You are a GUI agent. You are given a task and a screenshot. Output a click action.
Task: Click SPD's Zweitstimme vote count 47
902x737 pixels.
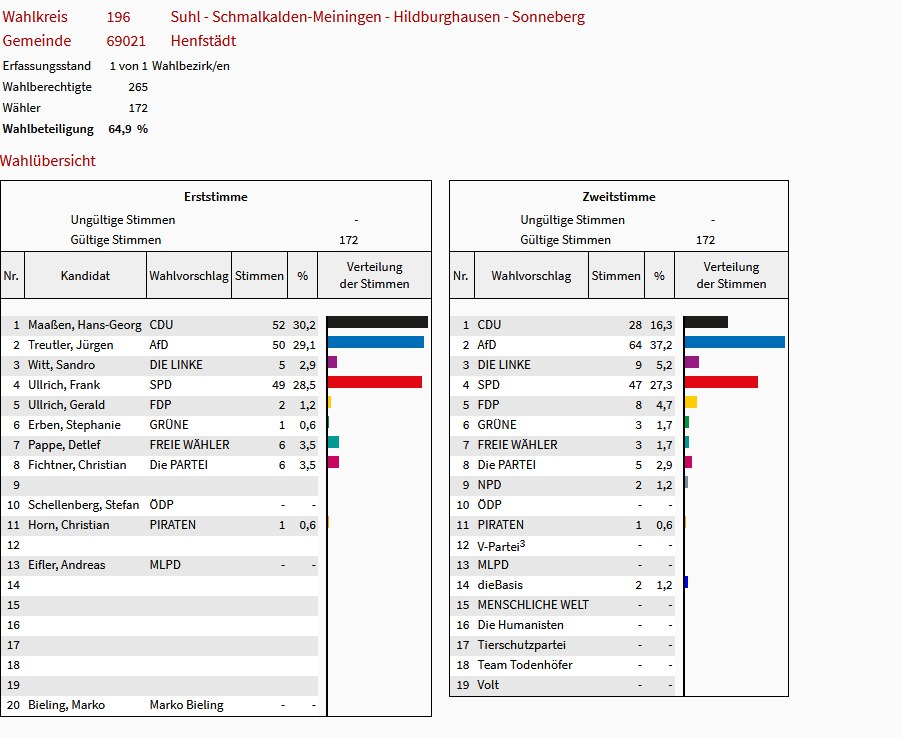635,385
